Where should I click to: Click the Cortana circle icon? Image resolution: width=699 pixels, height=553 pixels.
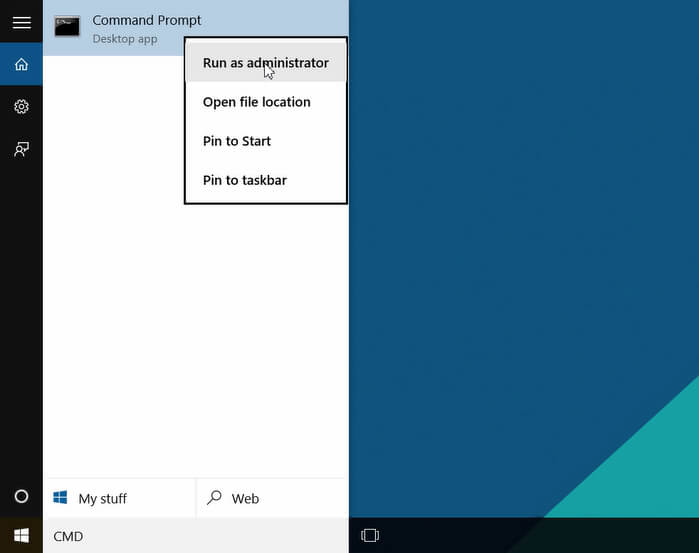click(x=21, y=497)
